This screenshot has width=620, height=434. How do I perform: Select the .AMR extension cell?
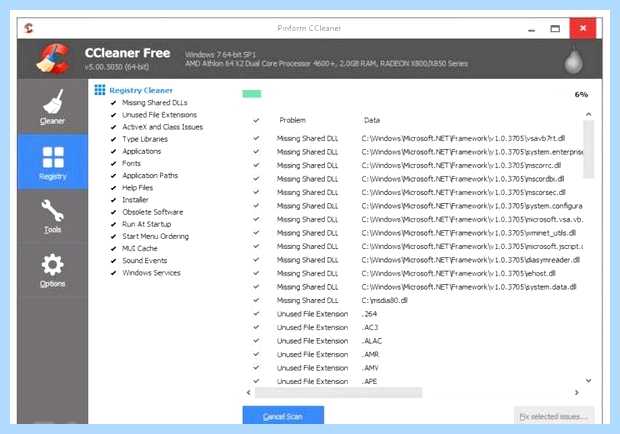(370, 355)
